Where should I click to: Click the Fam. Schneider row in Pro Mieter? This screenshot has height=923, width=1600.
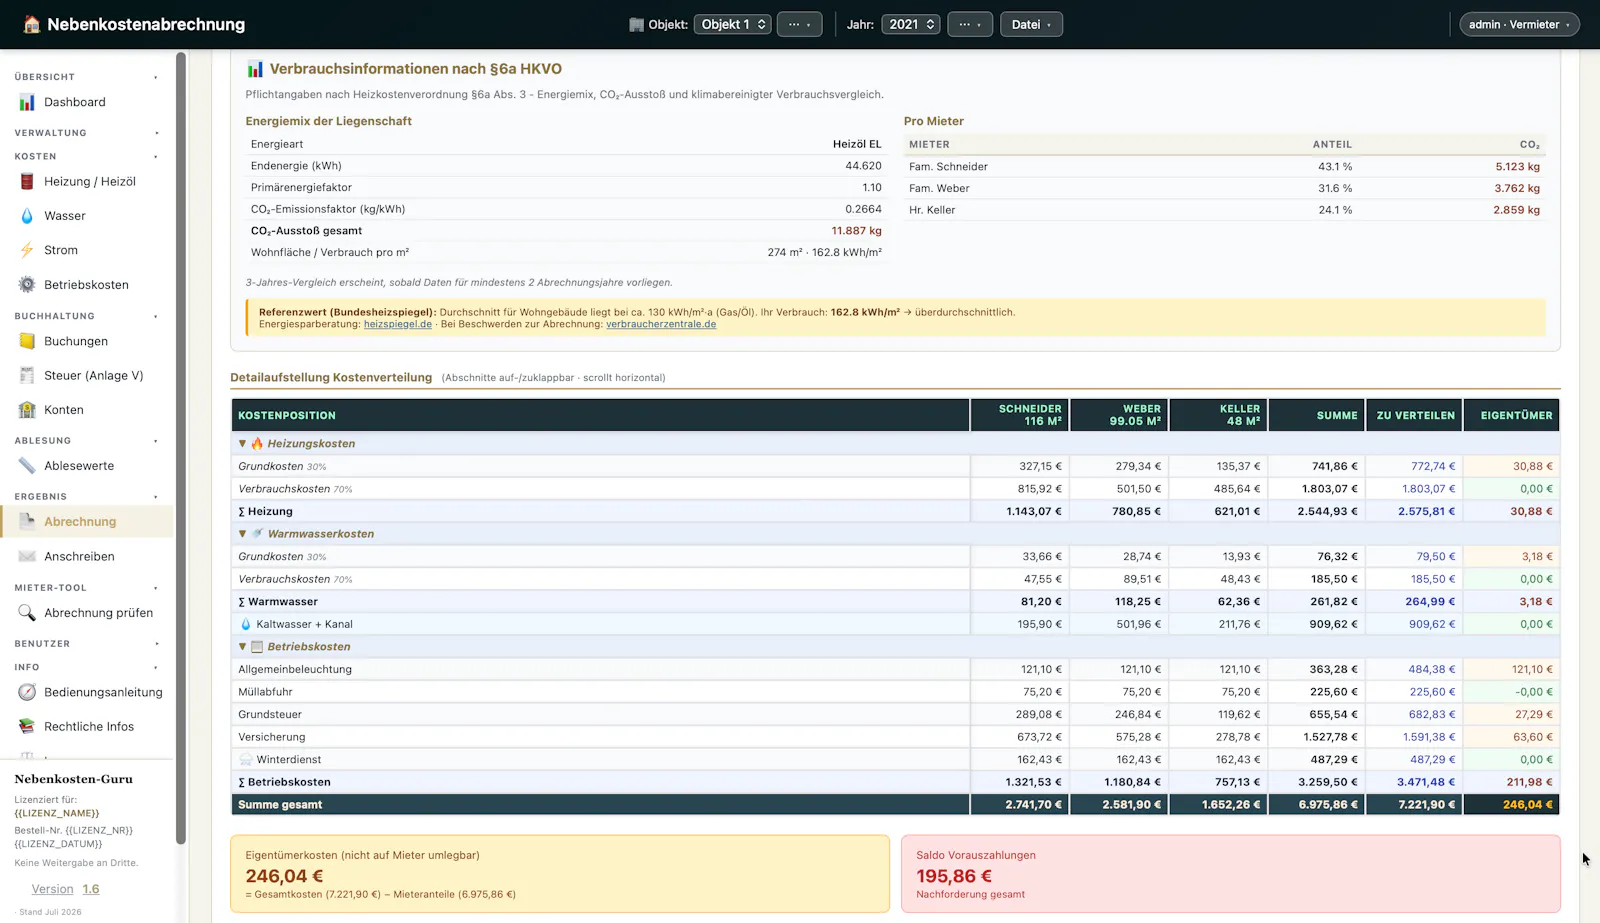pyautogui.click(x=1224, y=167)
